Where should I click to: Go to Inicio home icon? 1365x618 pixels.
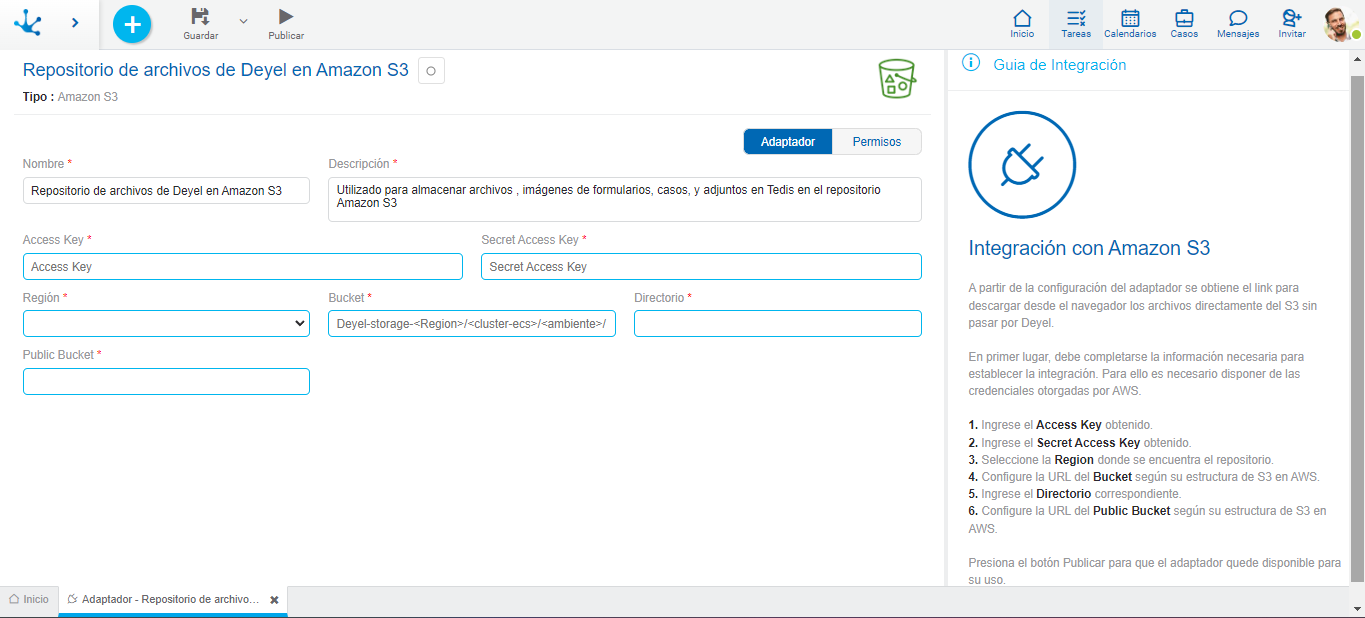click(x=1022, y=19)
